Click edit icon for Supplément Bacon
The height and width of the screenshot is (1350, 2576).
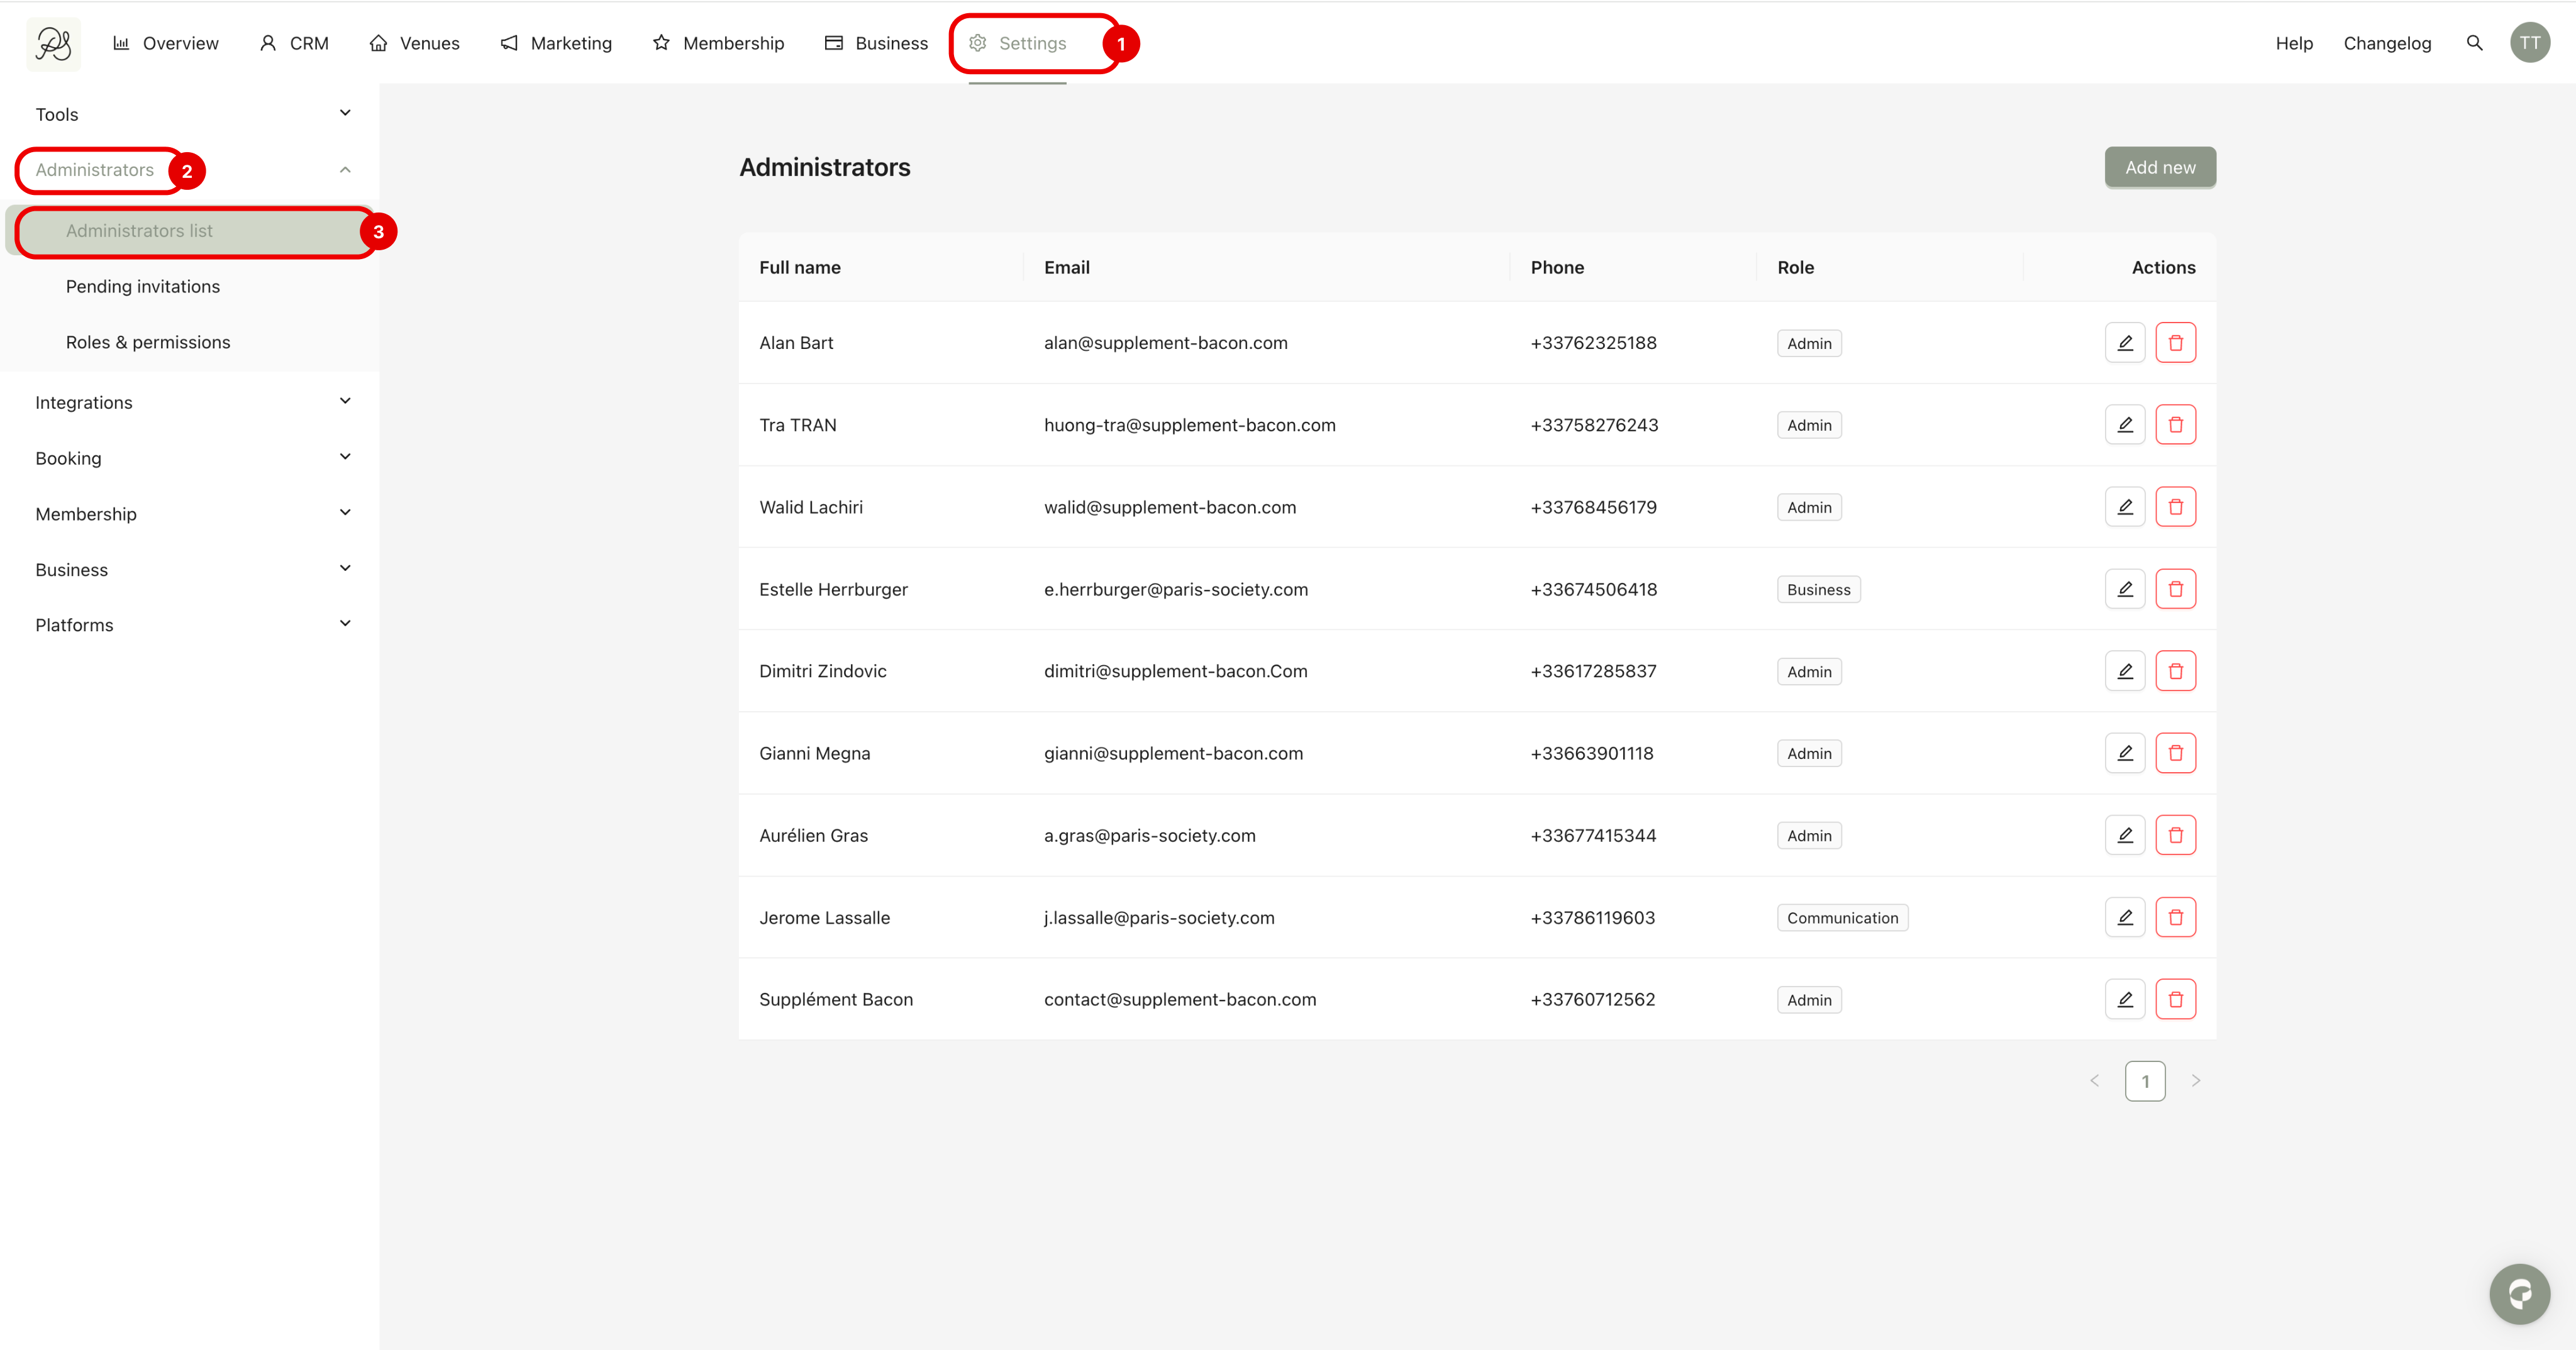click(x=2125, y=999)
